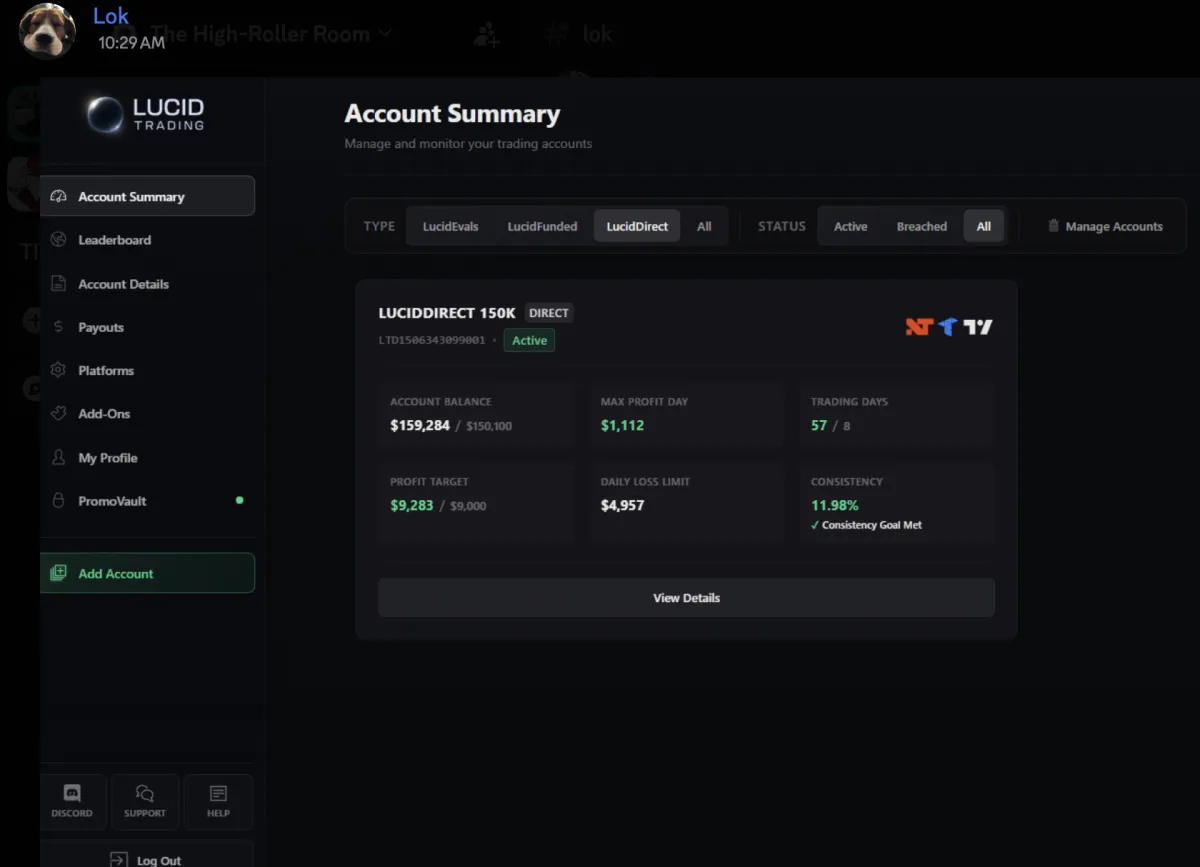Click the Account Summary heading
The image size is (1200, 867).
coord(452,114)
